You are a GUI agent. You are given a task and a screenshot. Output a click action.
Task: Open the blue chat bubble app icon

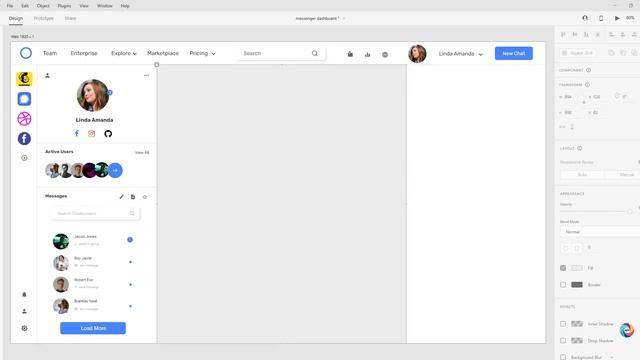point(24,99)
